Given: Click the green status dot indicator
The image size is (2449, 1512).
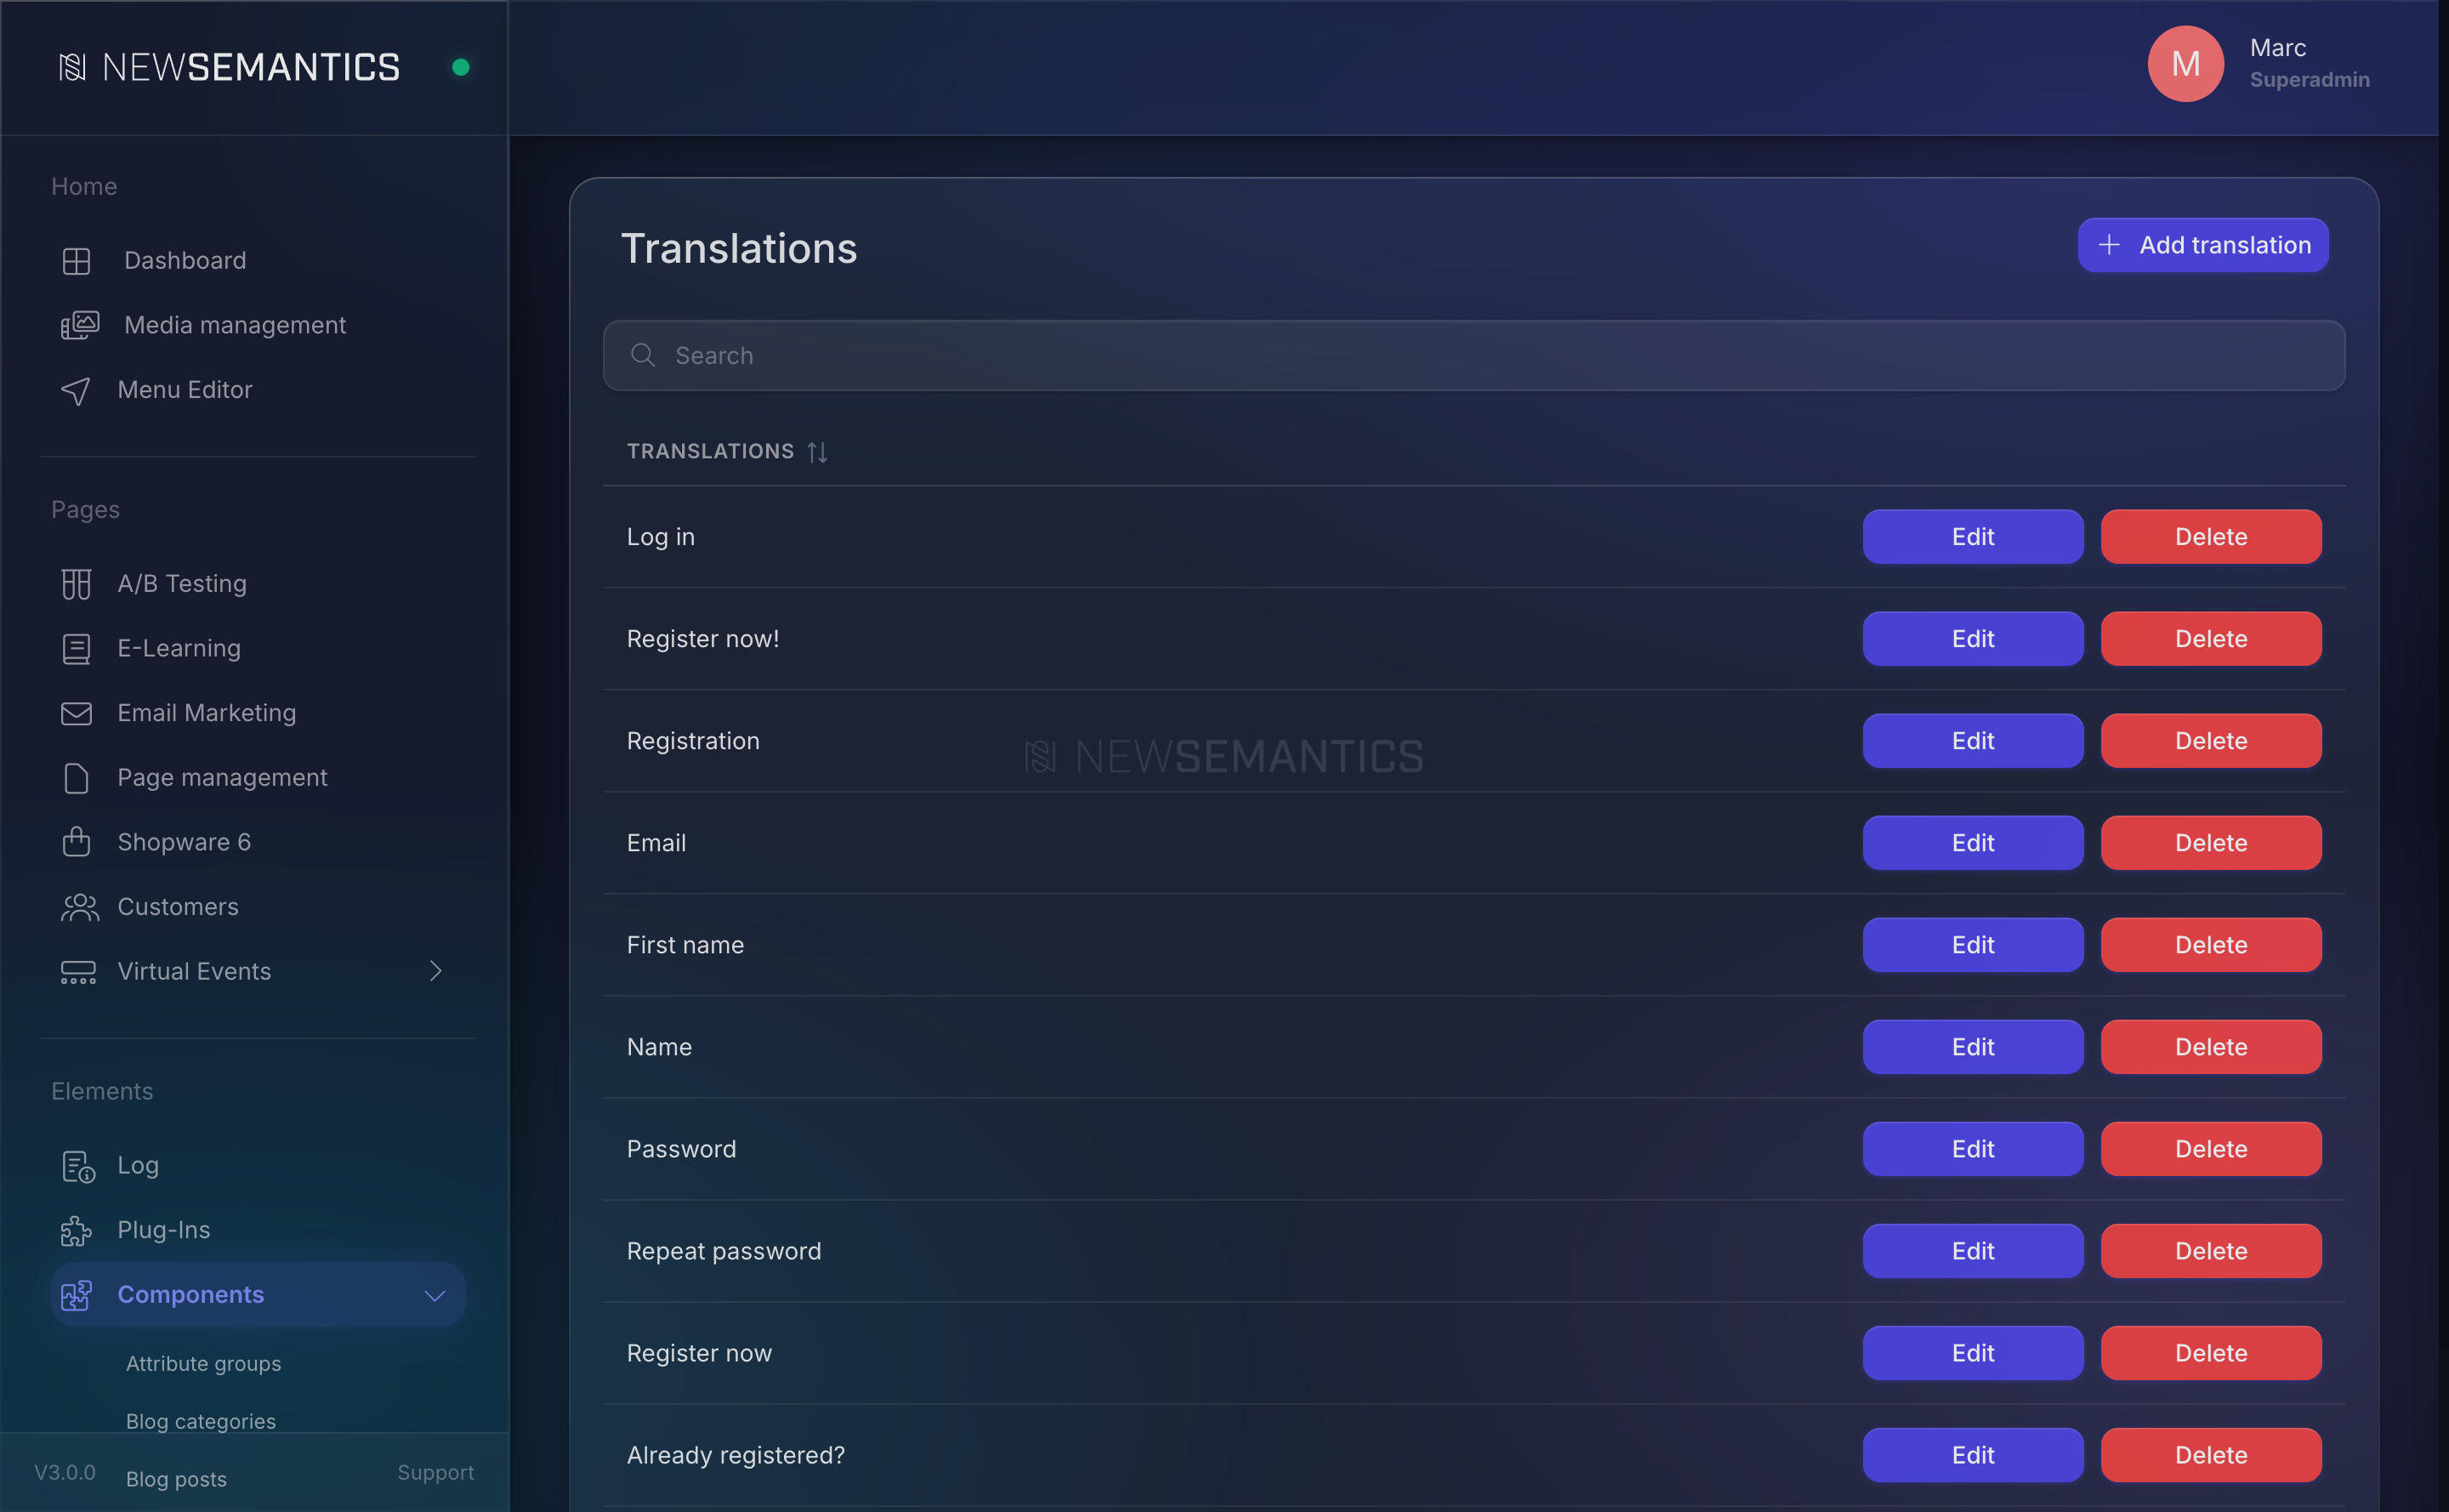Looking at the screenshot, I should coord(461,67).
